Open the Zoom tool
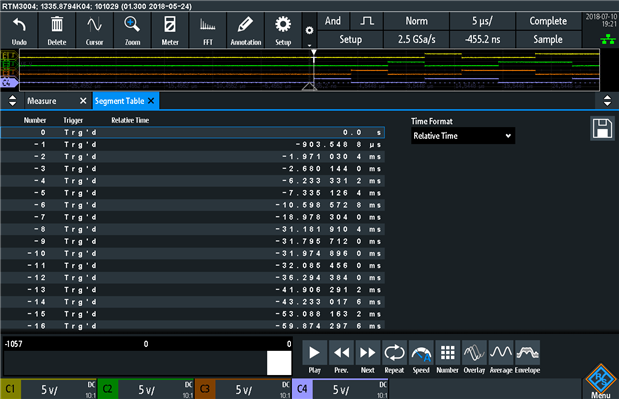 coord(132,30)
